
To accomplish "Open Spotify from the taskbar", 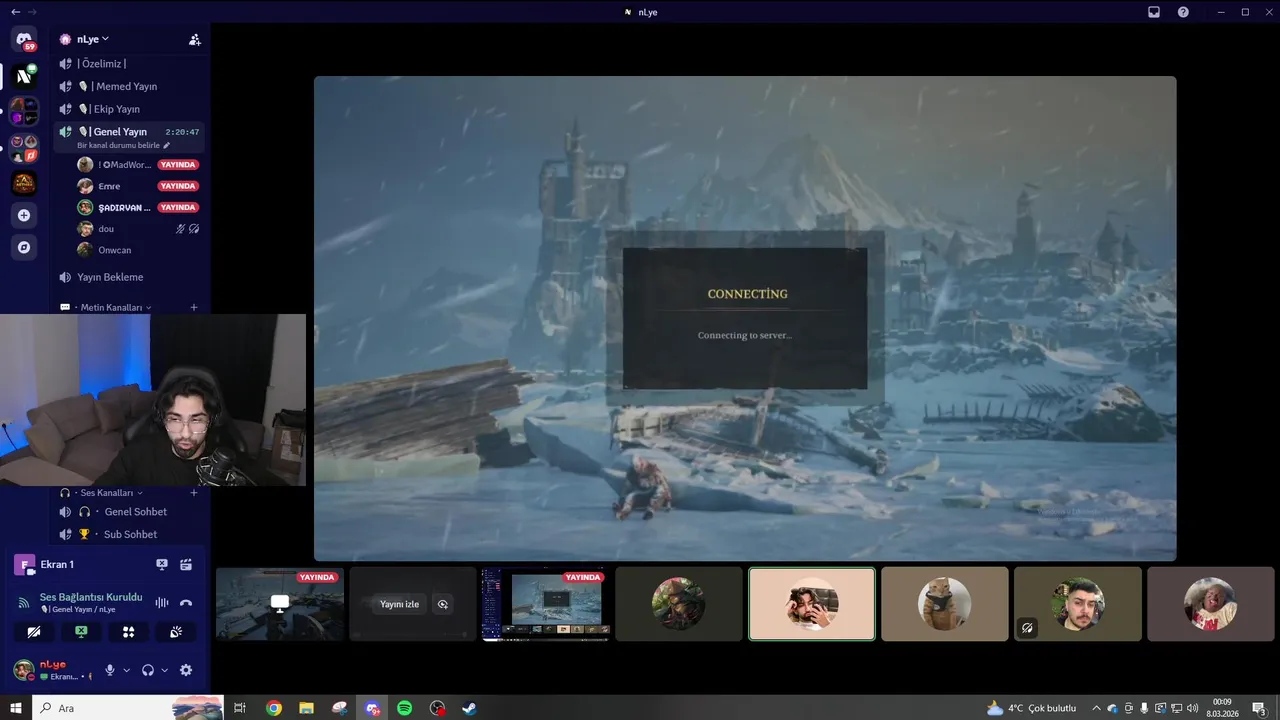I will click(x=404, y=708).
